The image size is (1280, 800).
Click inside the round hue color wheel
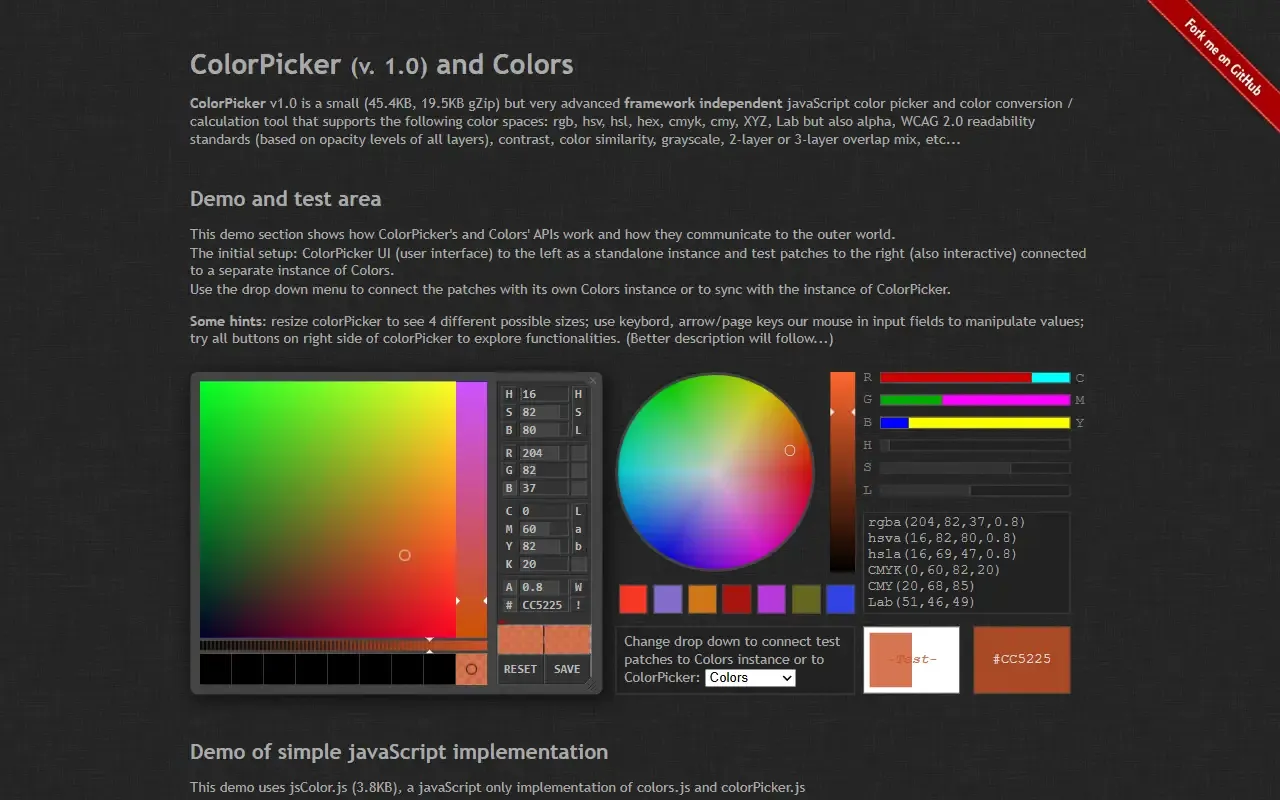(x=716, y=472)
